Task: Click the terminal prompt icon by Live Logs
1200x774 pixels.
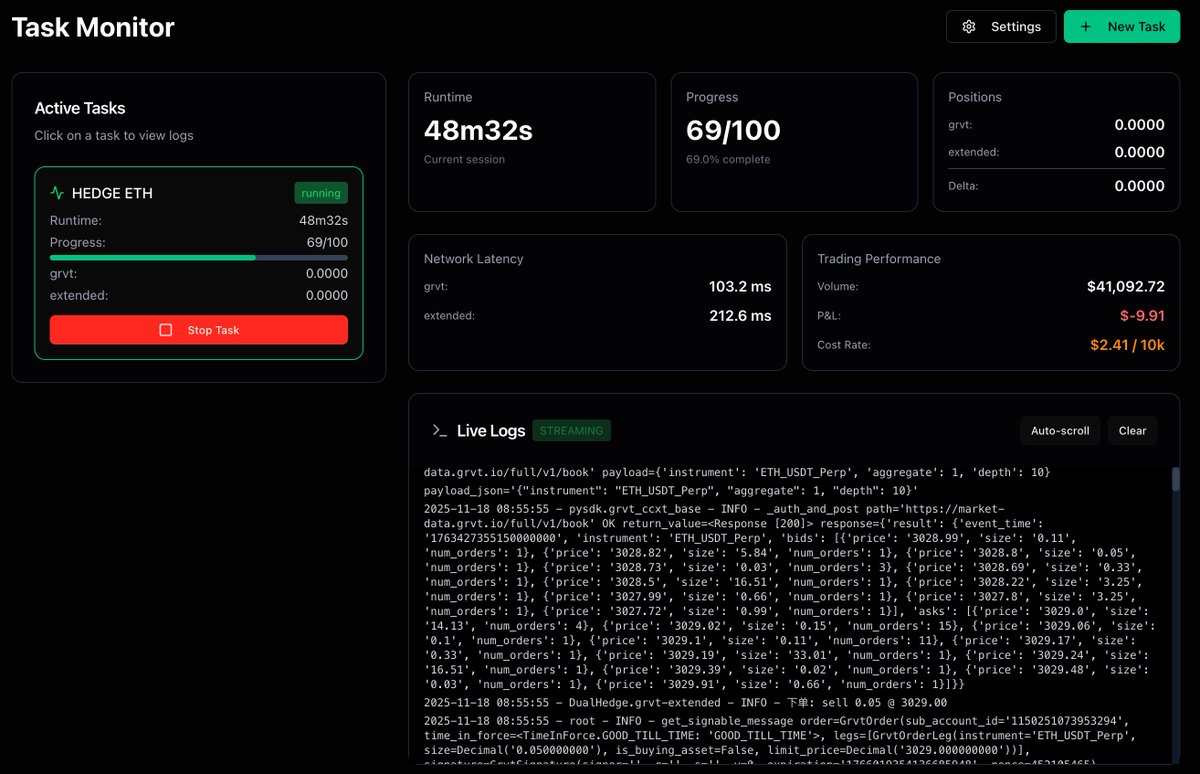Action: pyautogui.click(x=439, y=431)
